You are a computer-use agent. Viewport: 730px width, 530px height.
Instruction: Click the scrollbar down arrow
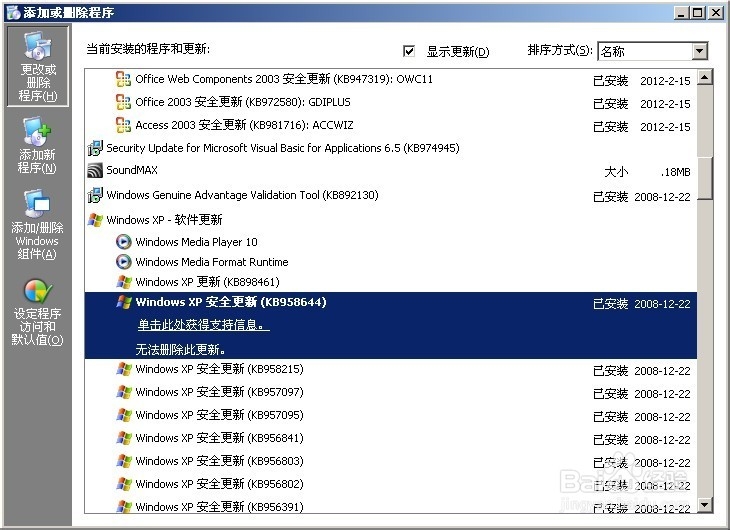(705, 504)
